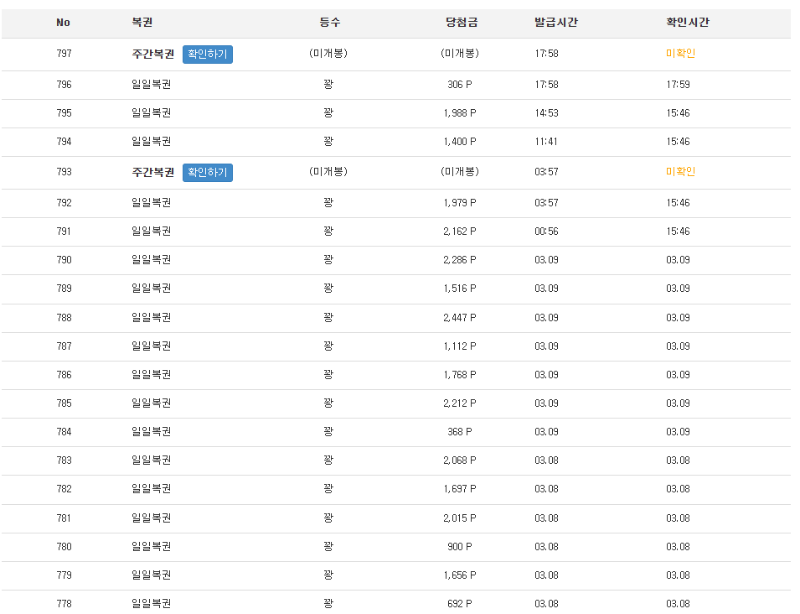Click the 미확인 status in row 797
Screen dimensions: 800x614
pos(680,54)
